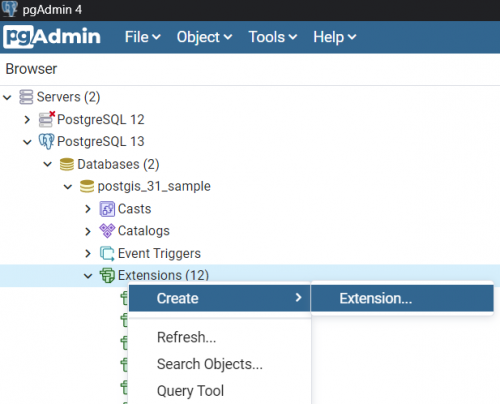The image size is (500, 404).
Task: Click the Browser panel title
Action: point(31,69)
